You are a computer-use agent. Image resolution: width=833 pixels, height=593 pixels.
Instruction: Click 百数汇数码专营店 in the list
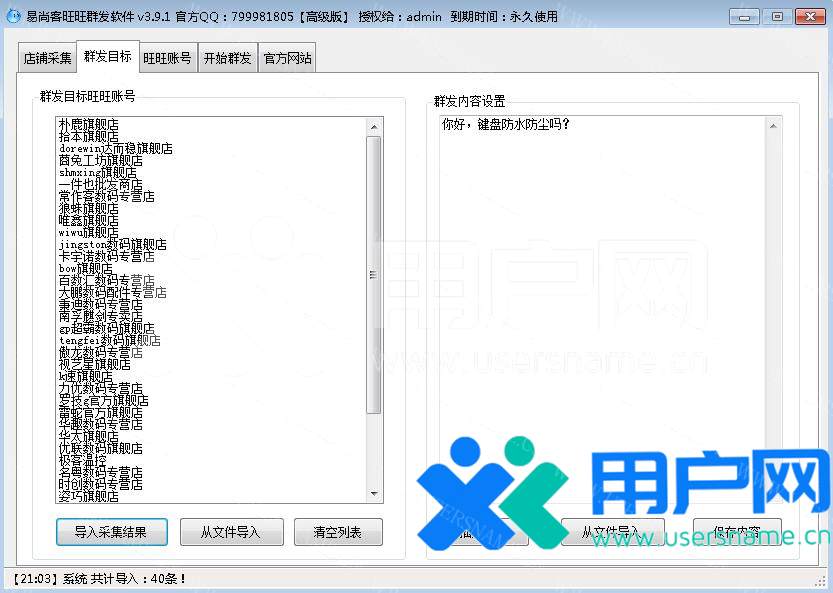coord(107,281)
